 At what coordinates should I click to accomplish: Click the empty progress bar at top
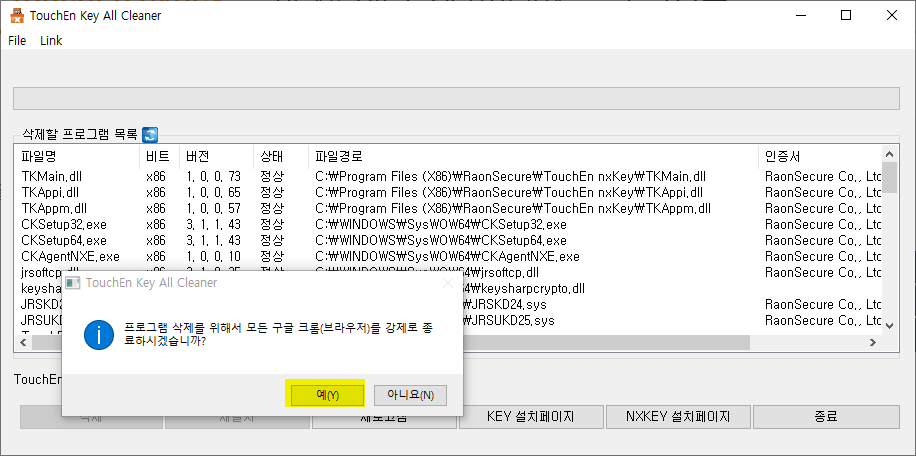coord(456,98)
